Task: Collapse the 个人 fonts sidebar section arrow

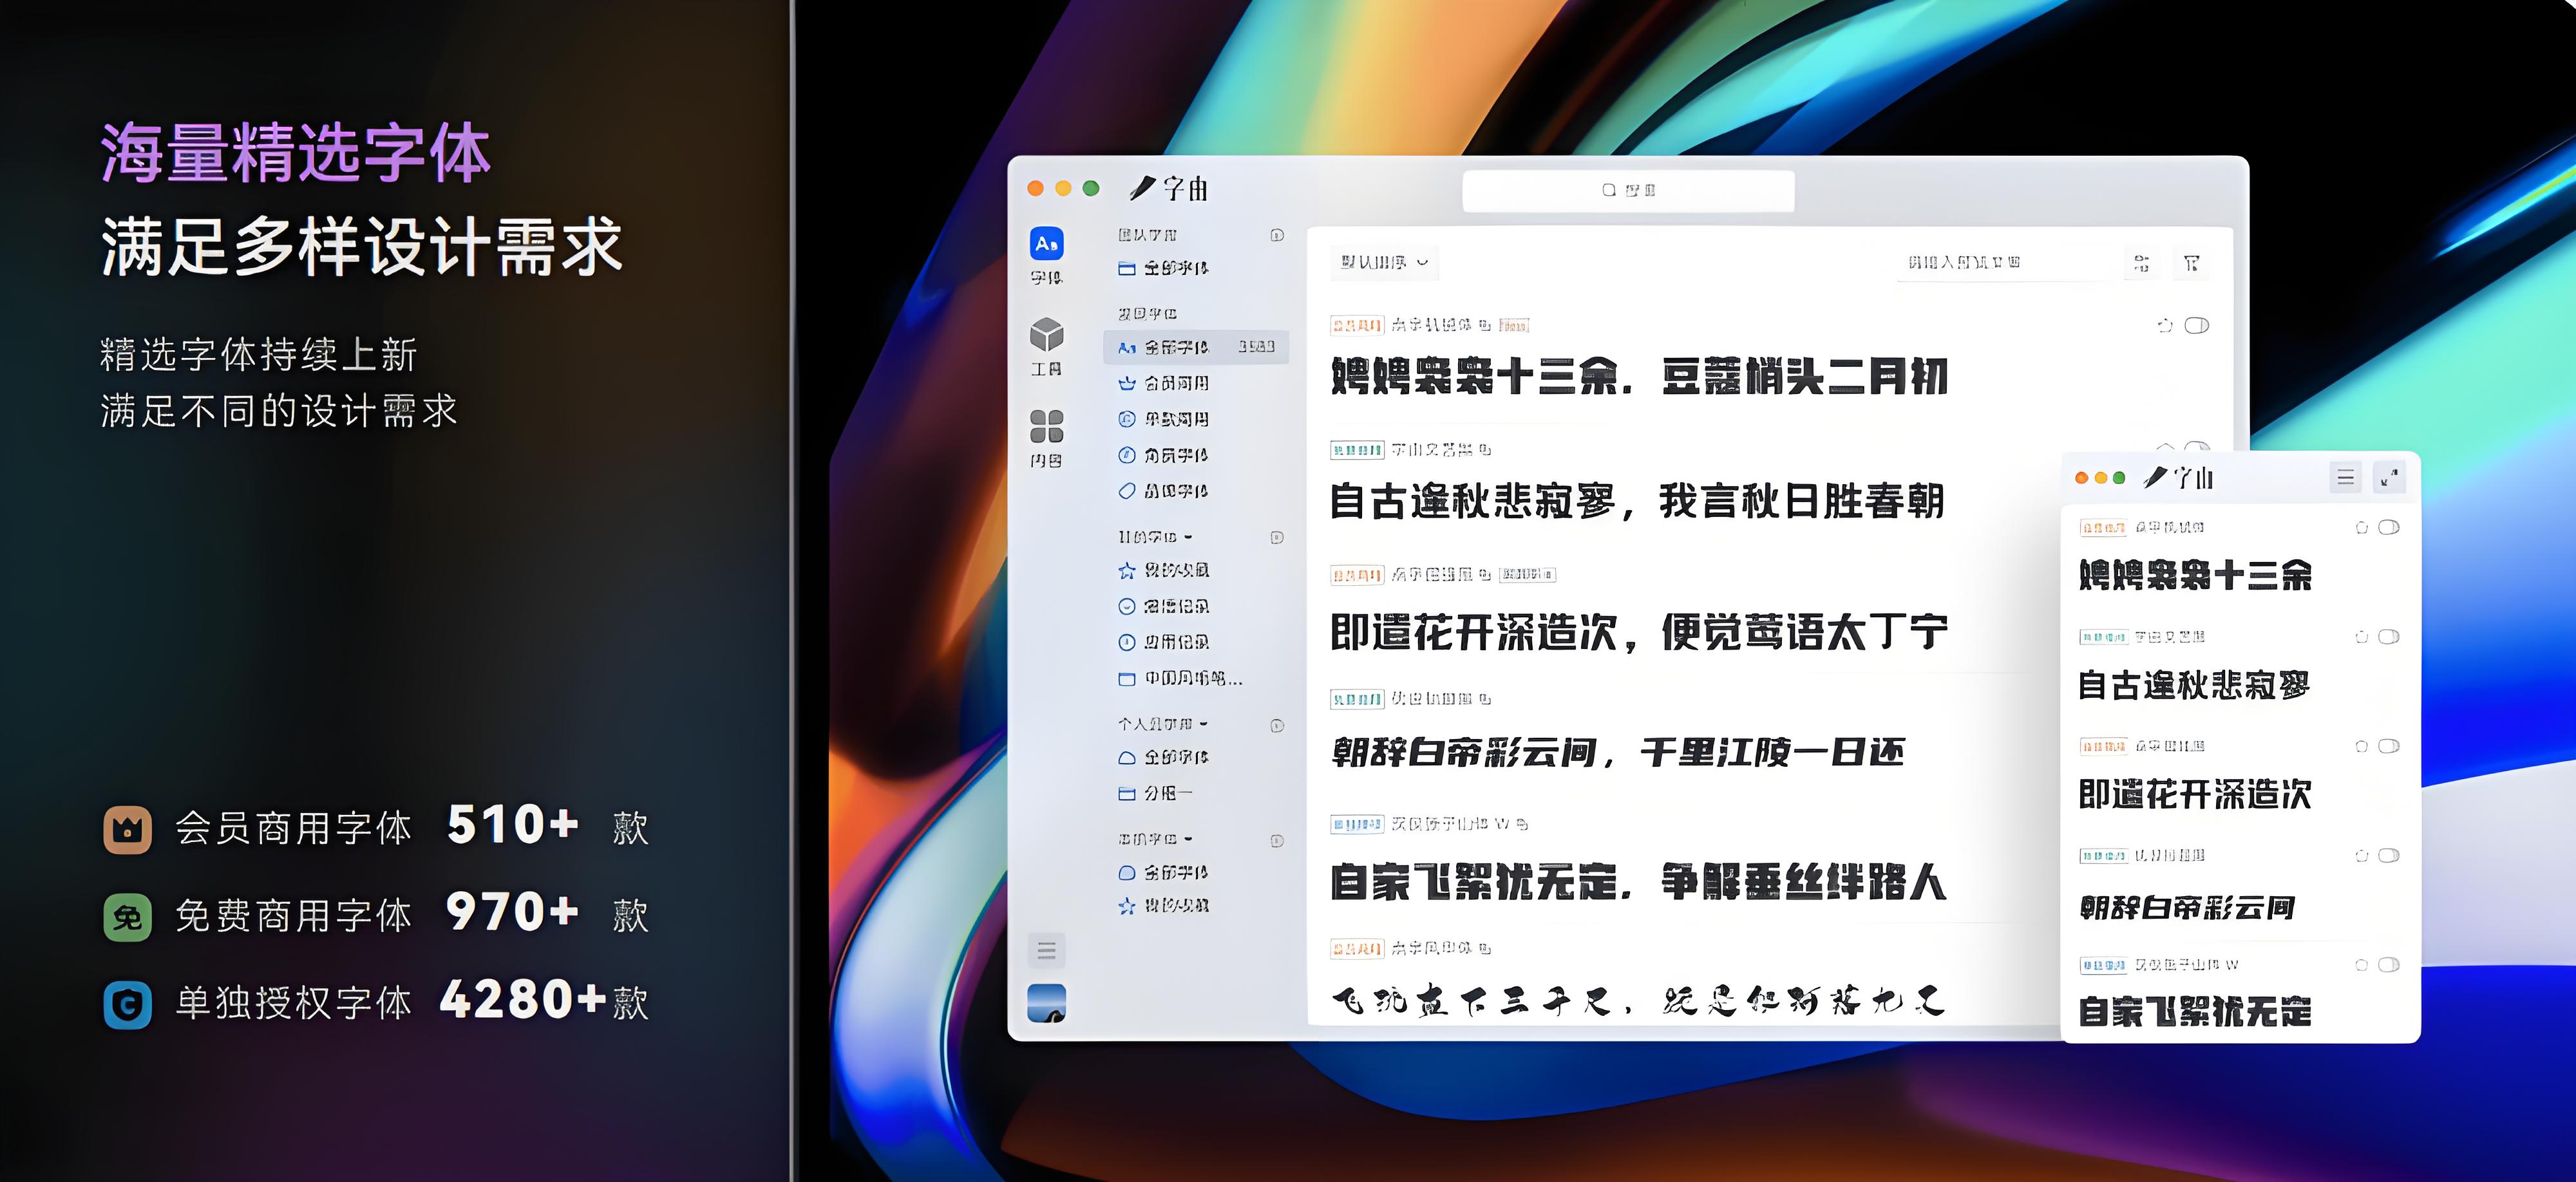Action: pyautogui.click(x=1204, y=724)
